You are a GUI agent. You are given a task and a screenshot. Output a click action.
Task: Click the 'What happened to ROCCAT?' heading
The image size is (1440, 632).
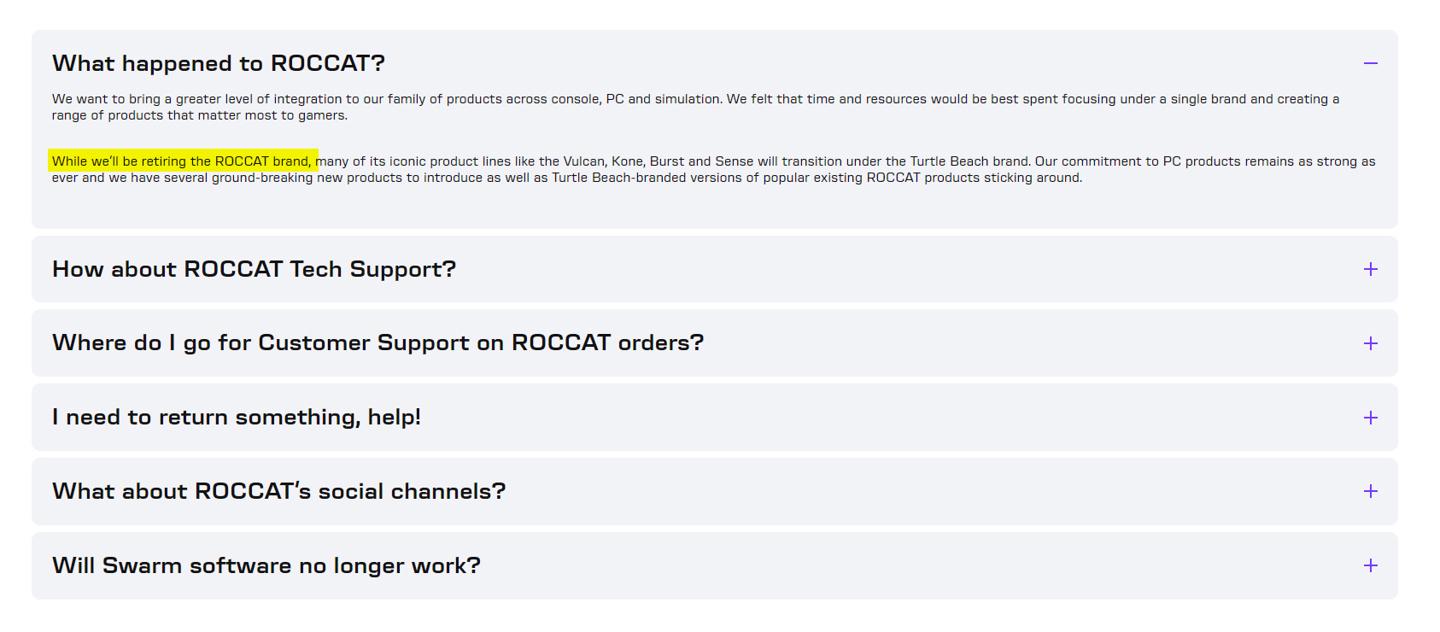(218, 63)
